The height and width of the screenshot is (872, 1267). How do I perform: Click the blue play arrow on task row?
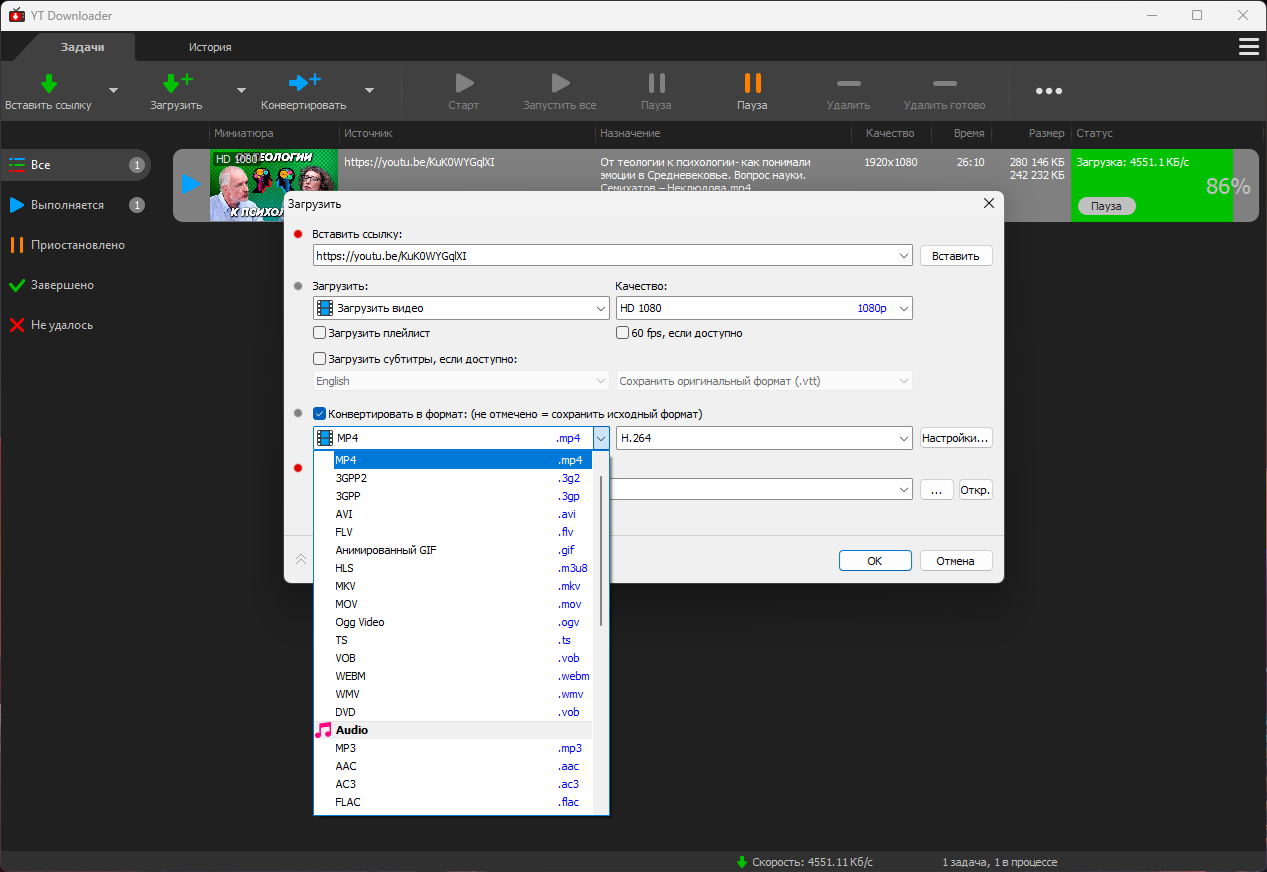click(190, 185)
